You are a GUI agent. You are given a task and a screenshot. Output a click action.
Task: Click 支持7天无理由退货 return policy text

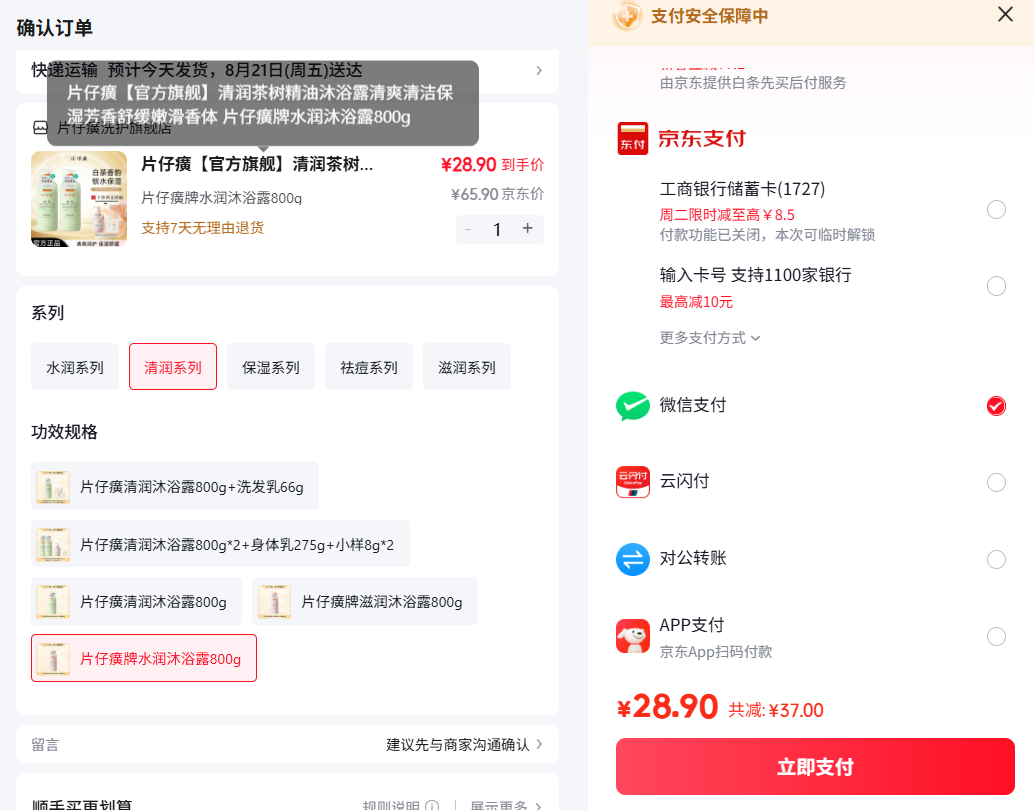pos(202,228)
